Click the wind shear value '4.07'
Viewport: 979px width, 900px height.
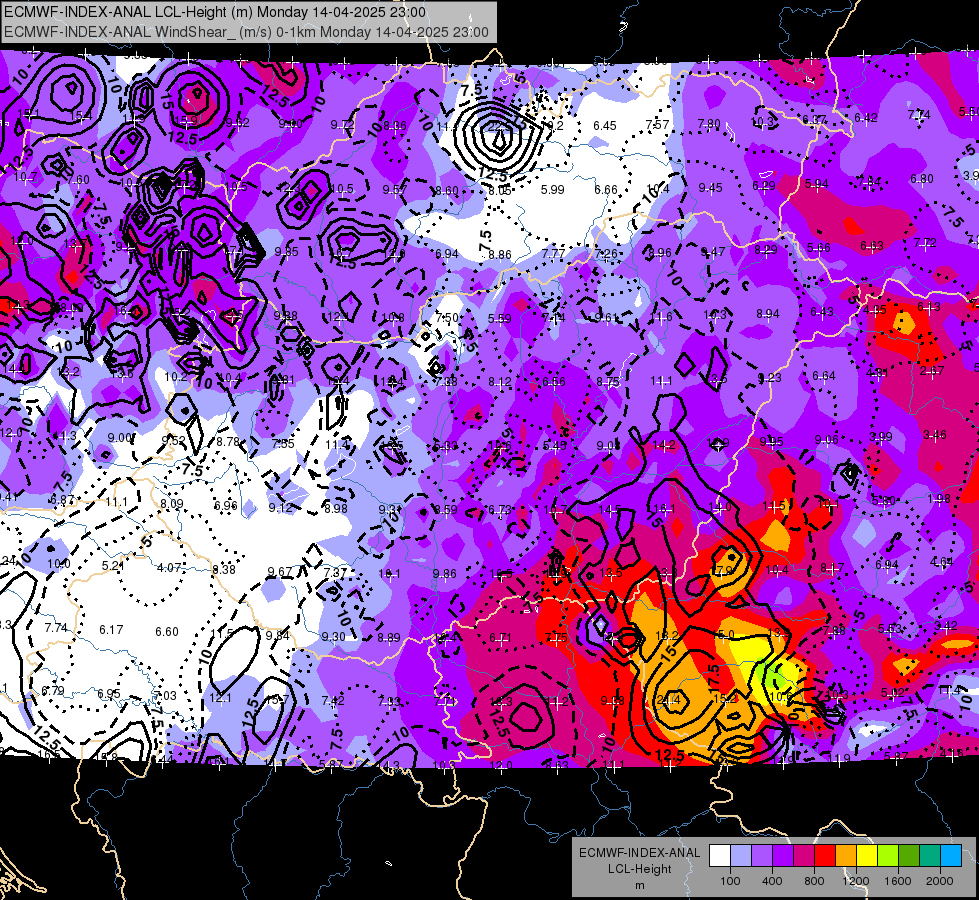tap(168, 568)
